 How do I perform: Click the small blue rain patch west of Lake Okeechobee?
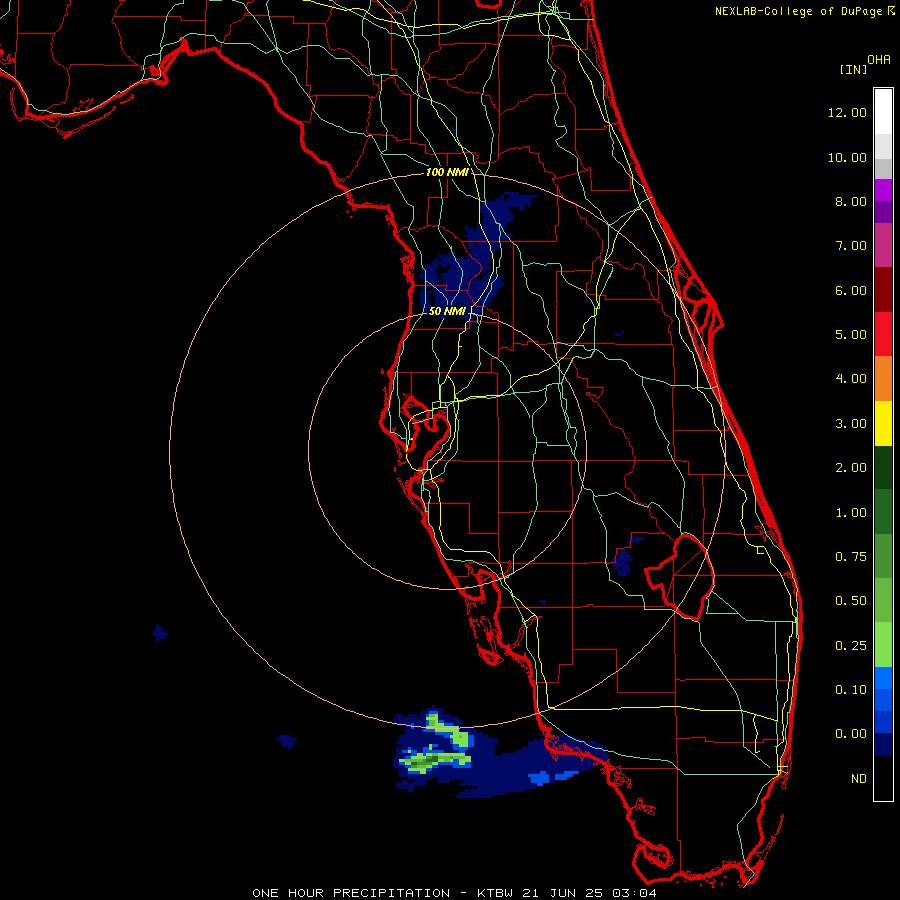point(622,560)
